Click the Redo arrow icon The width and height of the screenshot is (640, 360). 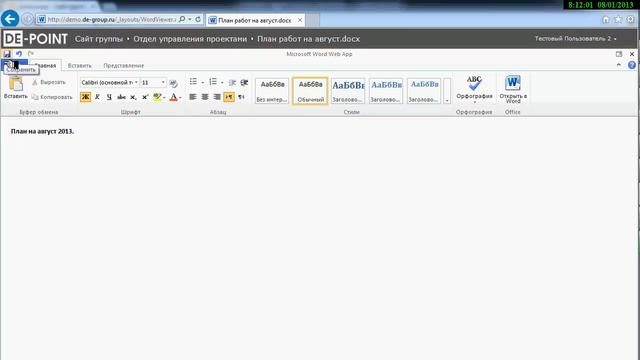tap(31, 54)
